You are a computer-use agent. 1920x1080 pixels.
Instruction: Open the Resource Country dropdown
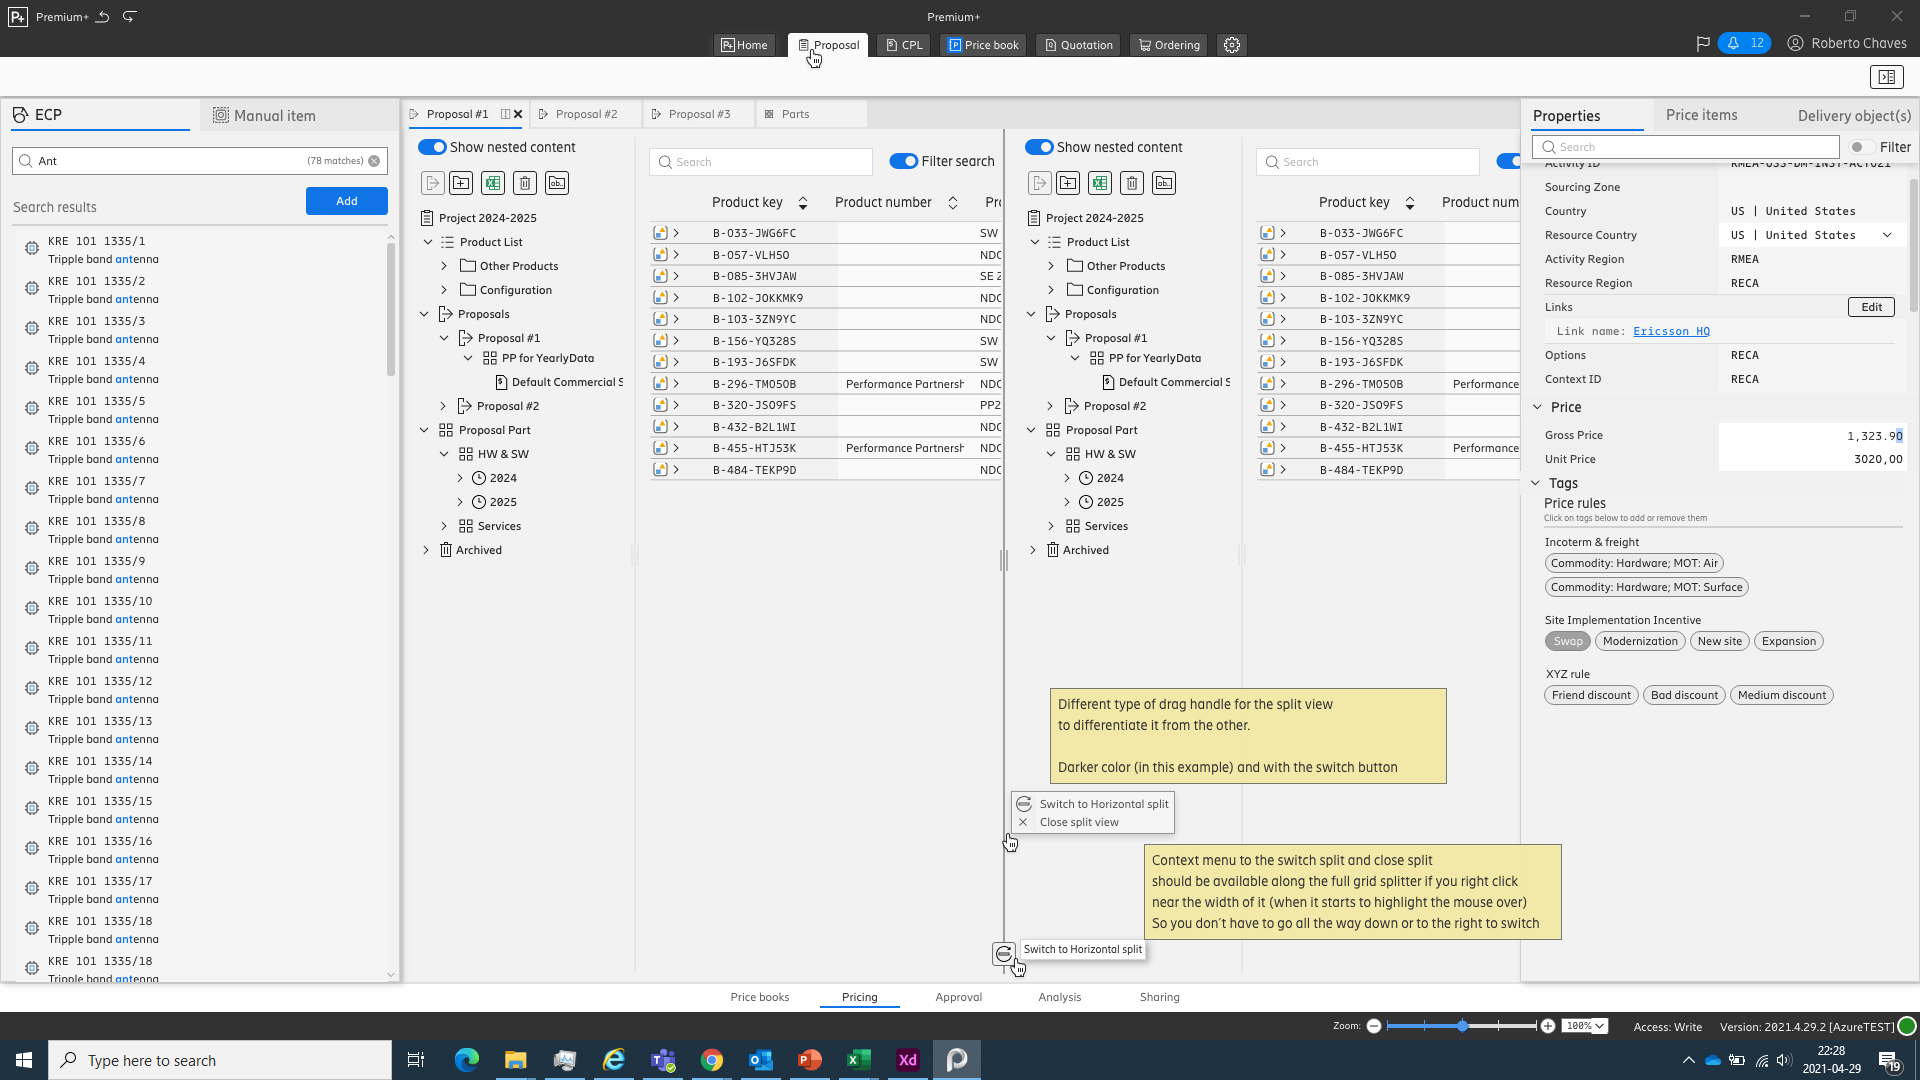(1887, 235)
